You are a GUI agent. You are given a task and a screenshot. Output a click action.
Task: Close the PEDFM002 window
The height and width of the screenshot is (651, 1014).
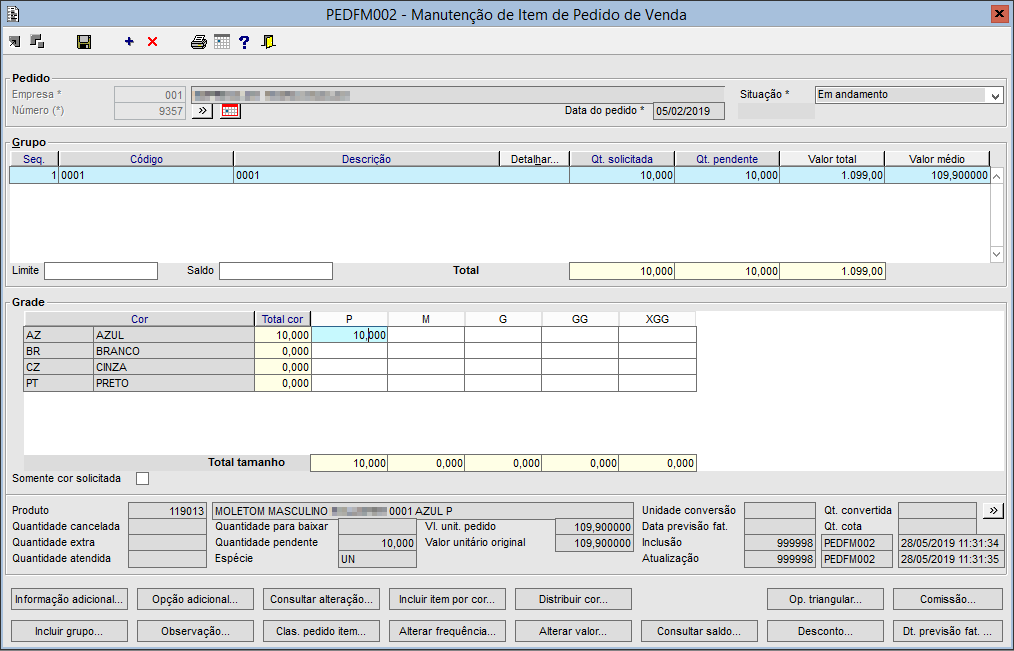pos(999,14)
